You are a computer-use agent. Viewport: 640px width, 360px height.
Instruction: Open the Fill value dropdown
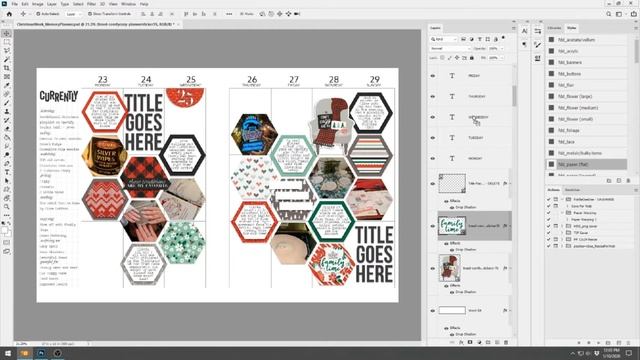click(502, 58)
